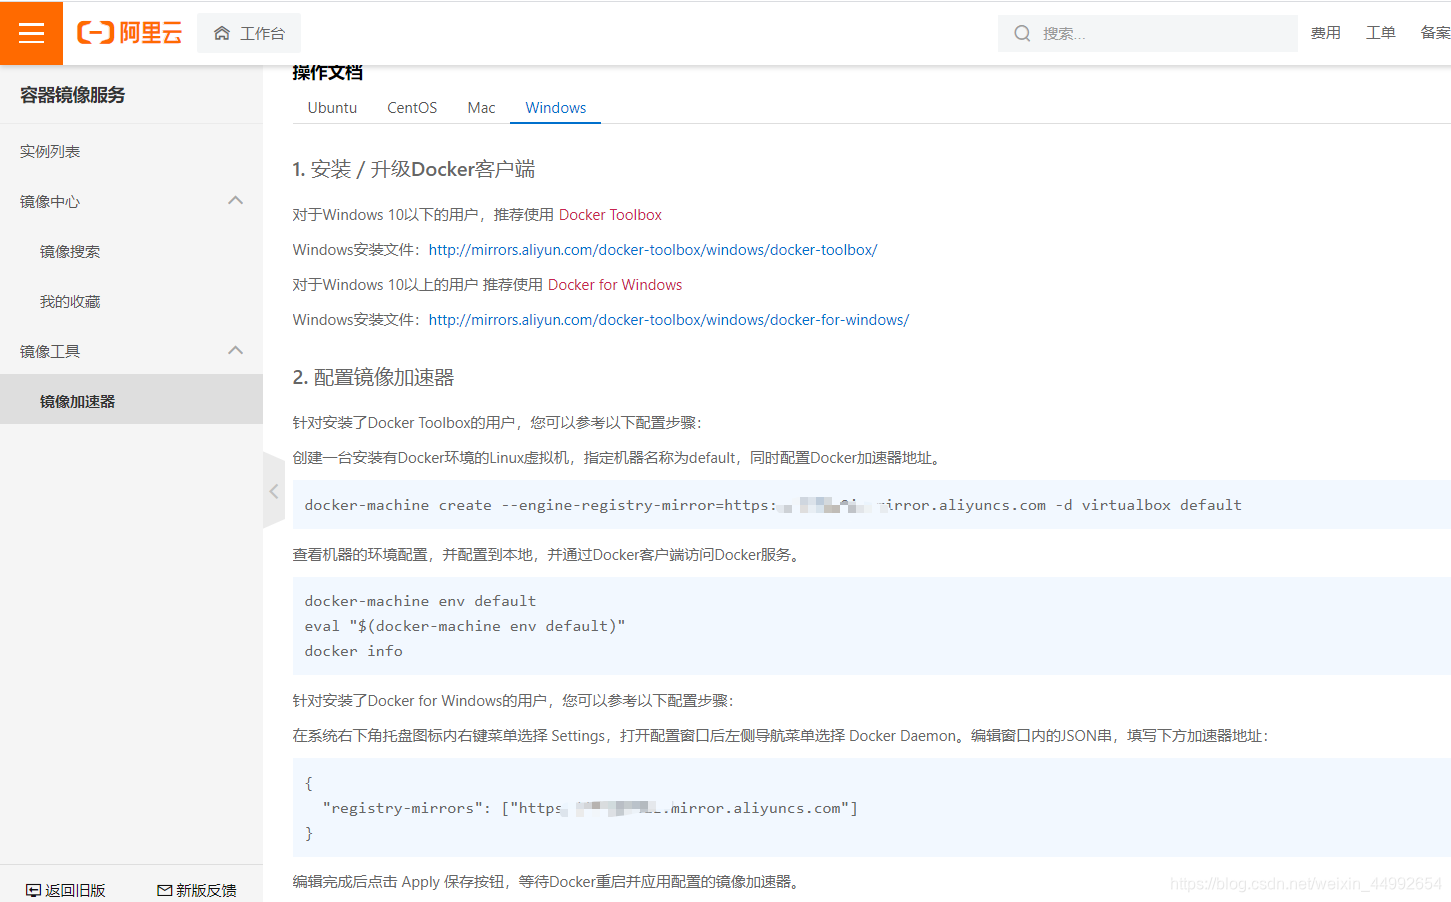Switch to the Mac tab
Viewport: 1451px width, 902px height.
tap(481, 107)
